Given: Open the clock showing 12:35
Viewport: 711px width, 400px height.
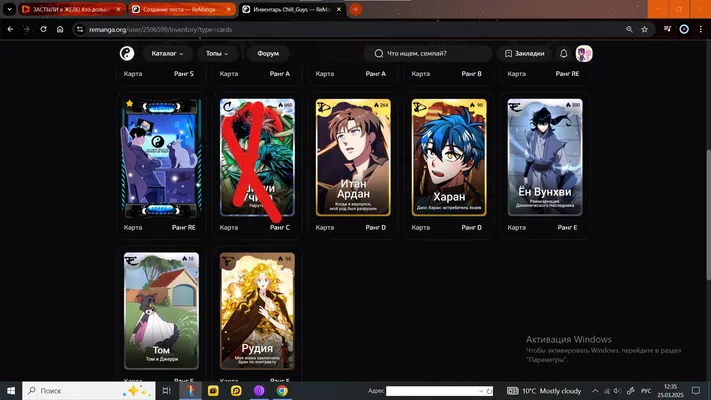Looking at the screenshot, I should tap(670, 390).
